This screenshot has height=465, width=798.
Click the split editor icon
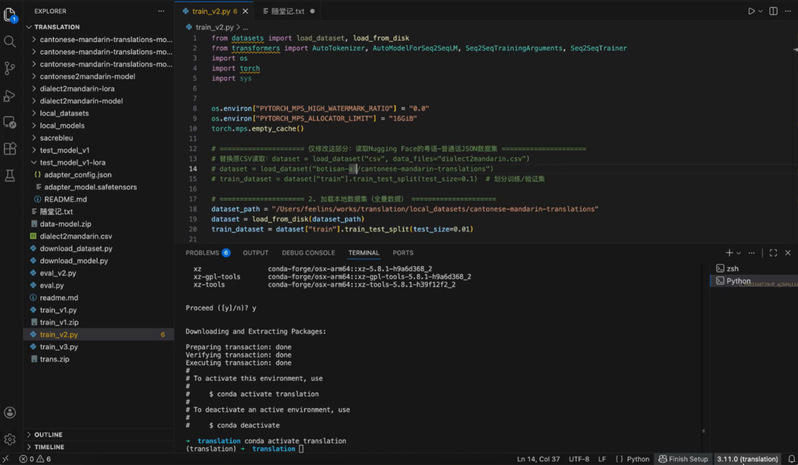pyautogui.click(x=773, y=11)
